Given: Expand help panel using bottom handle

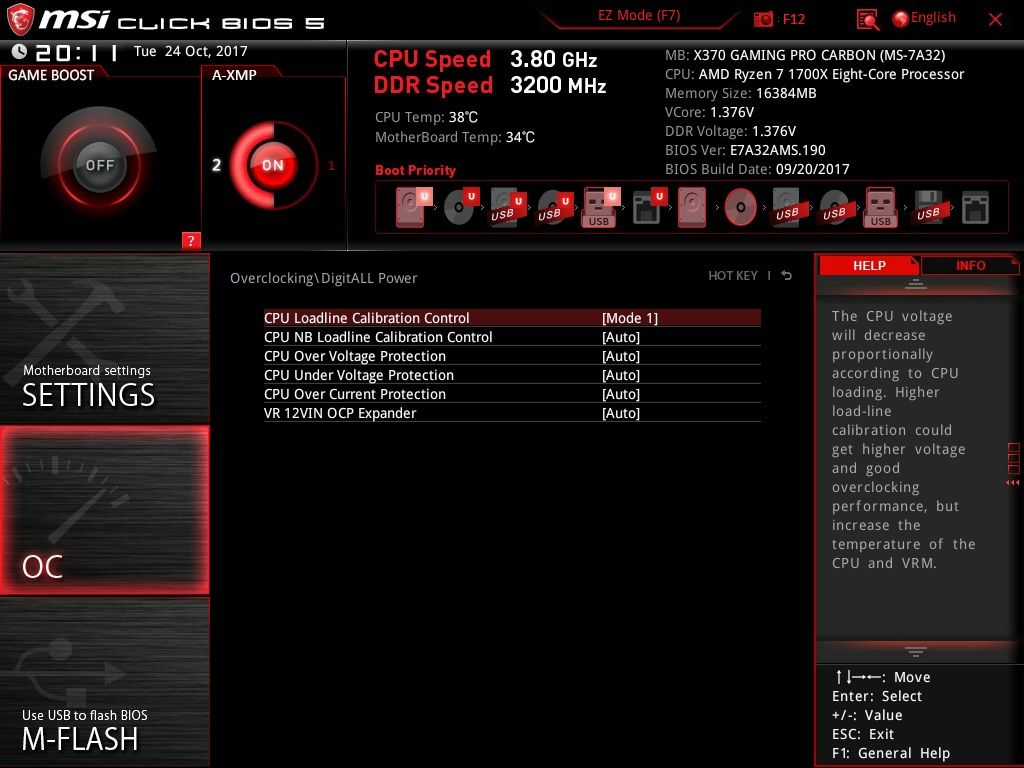Looking at the screenshot, I should 916,651.
